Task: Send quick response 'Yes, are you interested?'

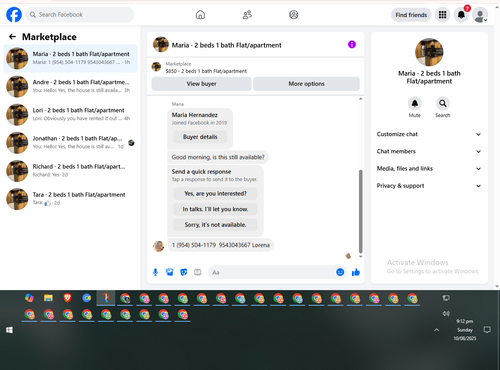Action: [215, 193]
